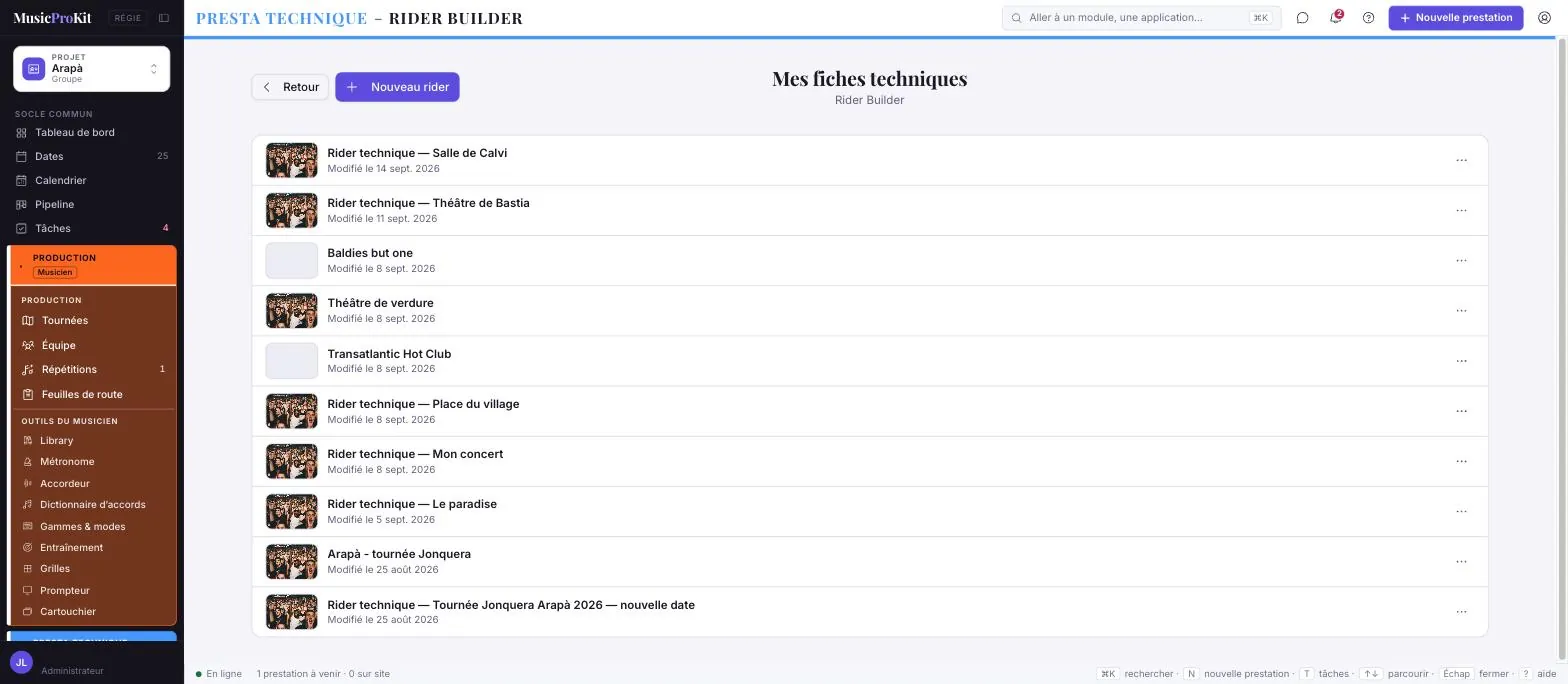Click the JL user avatar
The height and width of the screenshot is (684, 1568).
click(x=21, y=663)
